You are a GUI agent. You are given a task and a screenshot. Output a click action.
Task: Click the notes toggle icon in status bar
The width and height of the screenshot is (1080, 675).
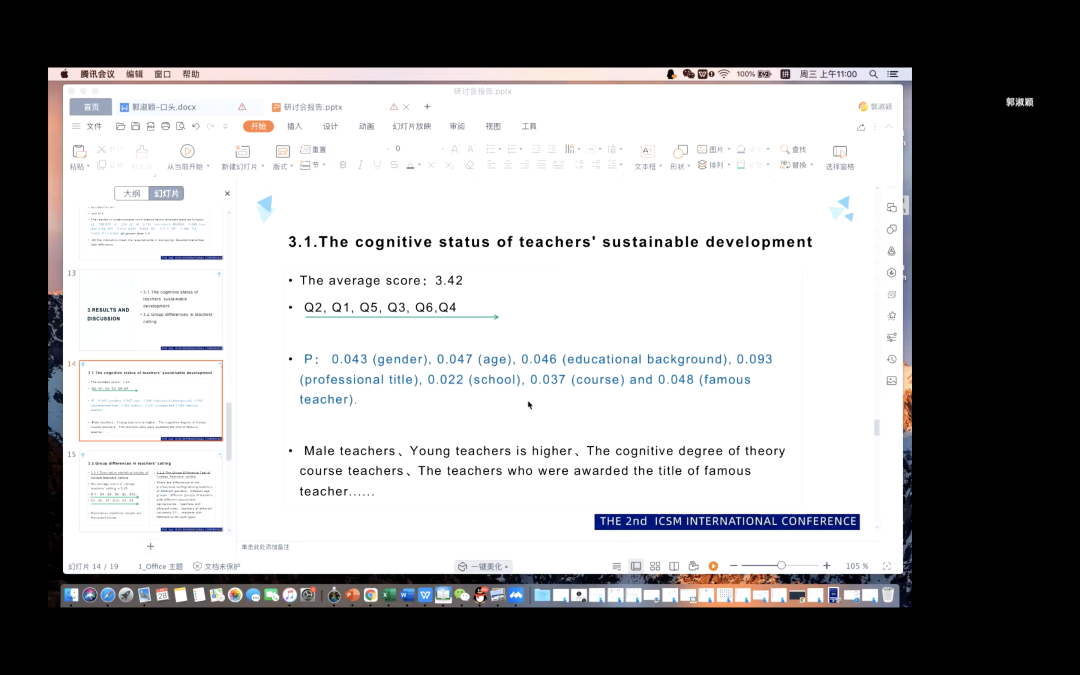pos(616,566)
